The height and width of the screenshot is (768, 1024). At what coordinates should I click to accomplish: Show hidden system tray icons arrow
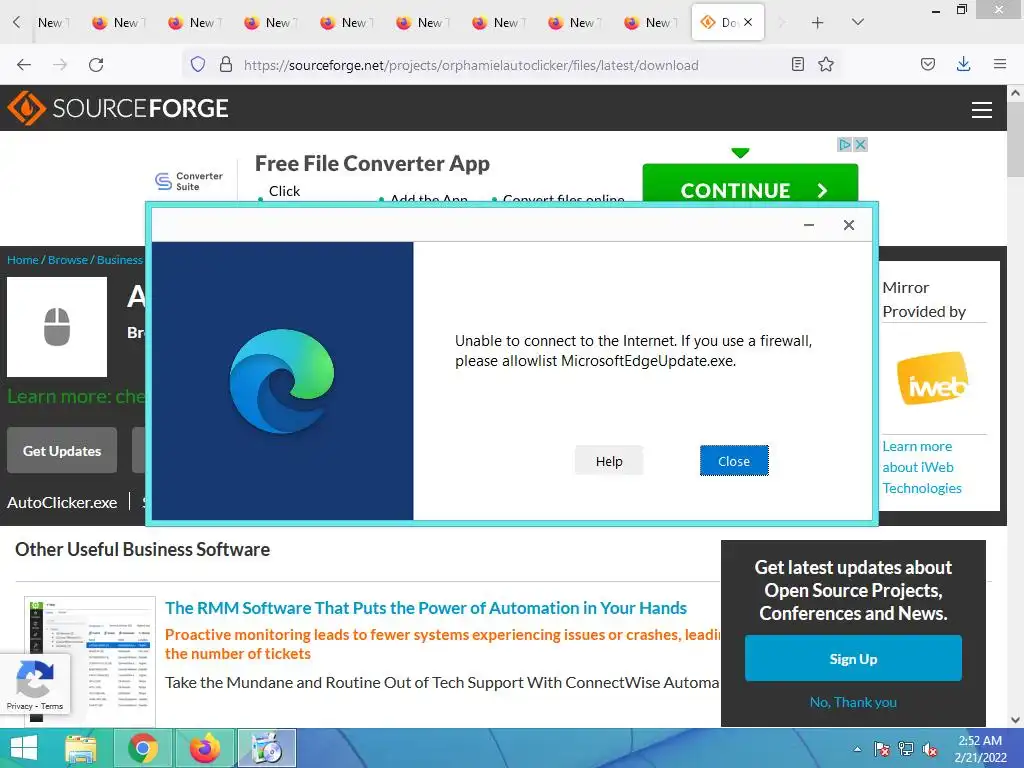point(857,749)
